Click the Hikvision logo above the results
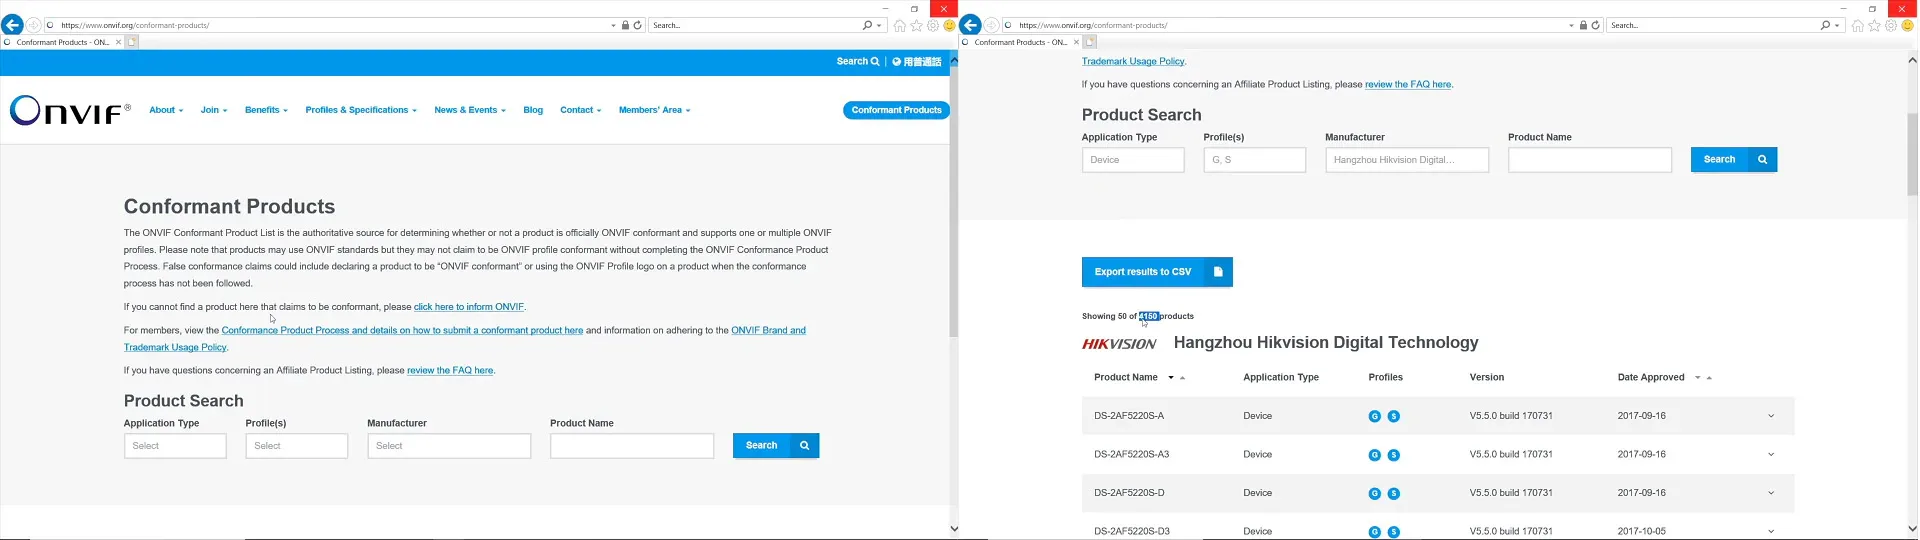This screenshot has width=1920, height=540. tap(1119, 344)
